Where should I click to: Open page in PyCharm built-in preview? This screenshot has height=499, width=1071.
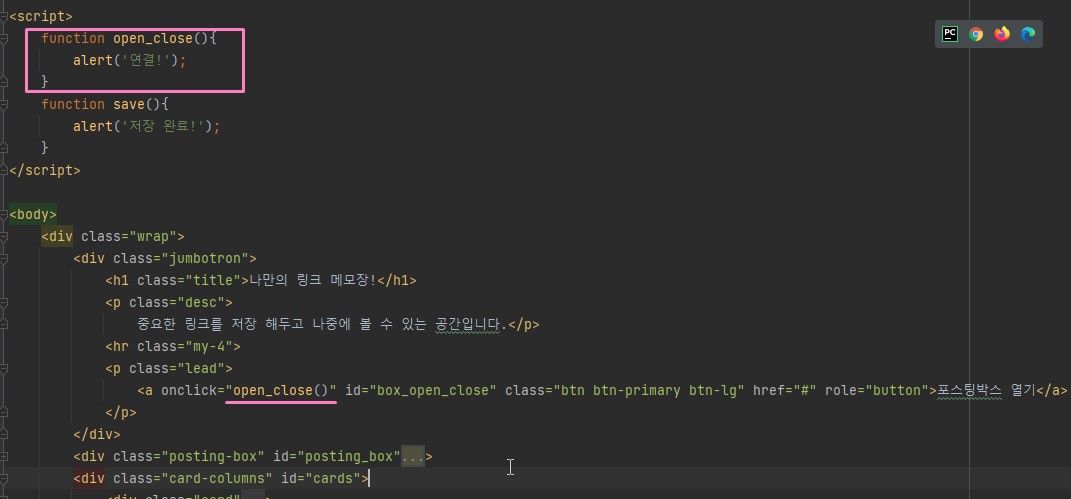coord(949,34)
